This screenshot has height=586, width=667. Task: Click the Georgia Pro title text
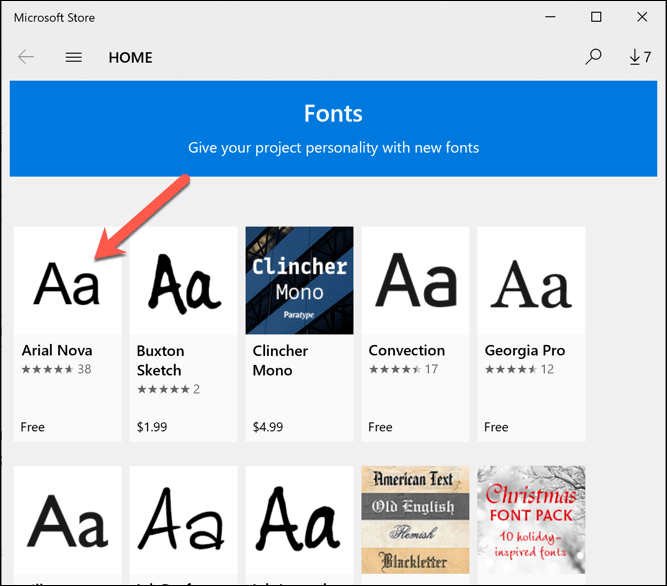click(x=525, y=351)
